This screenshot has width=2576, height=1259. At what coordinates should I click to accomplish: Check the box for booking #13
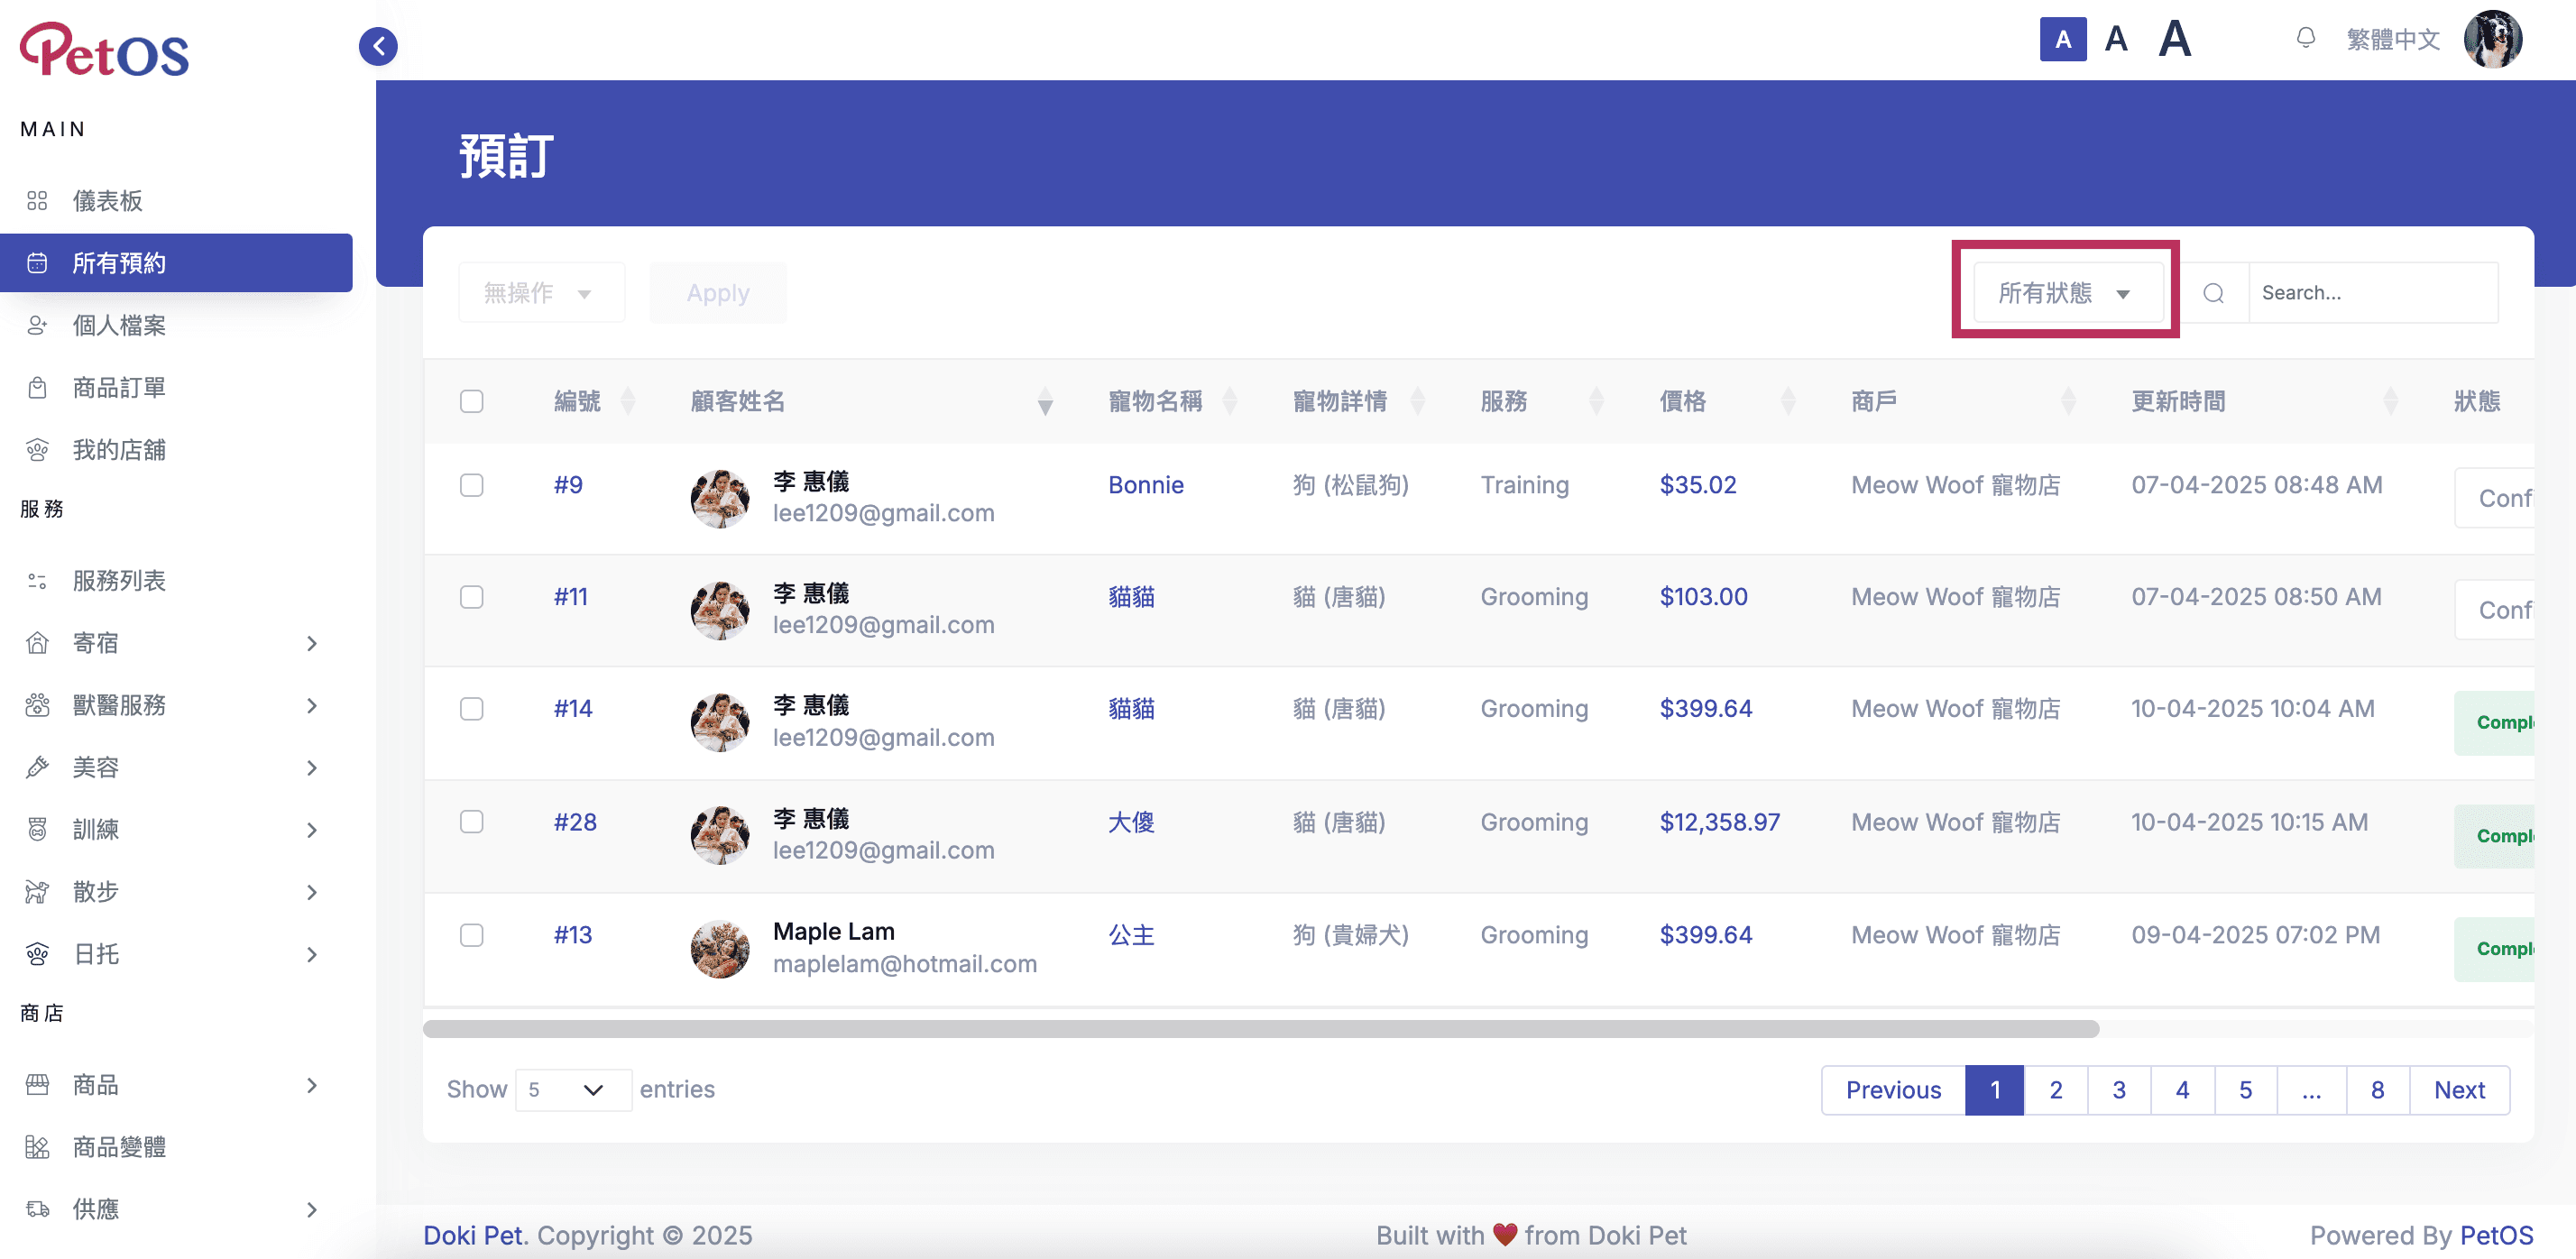pyautogui.click(x=471, y=935)
